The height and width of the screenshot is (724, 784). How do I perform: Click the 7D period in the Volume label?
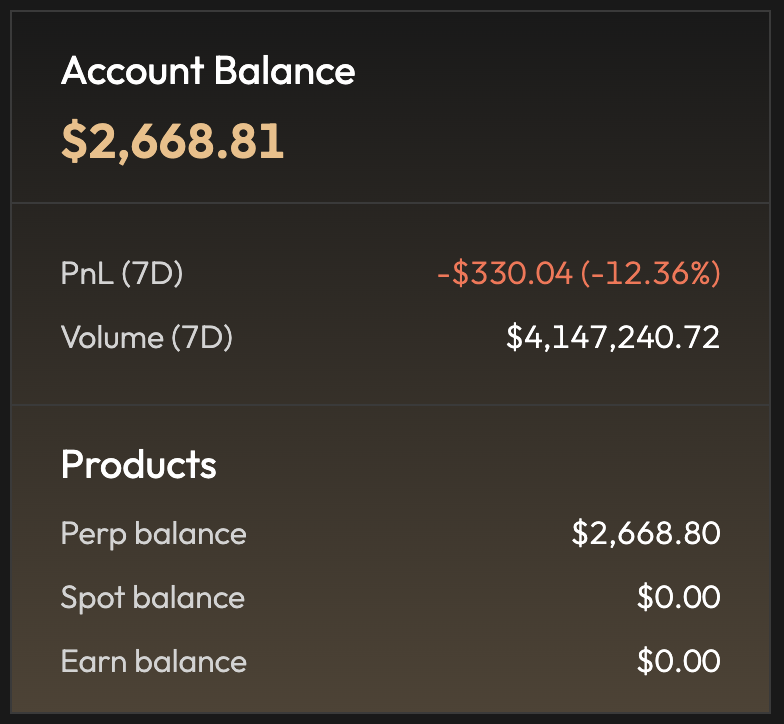pos(201,337)
